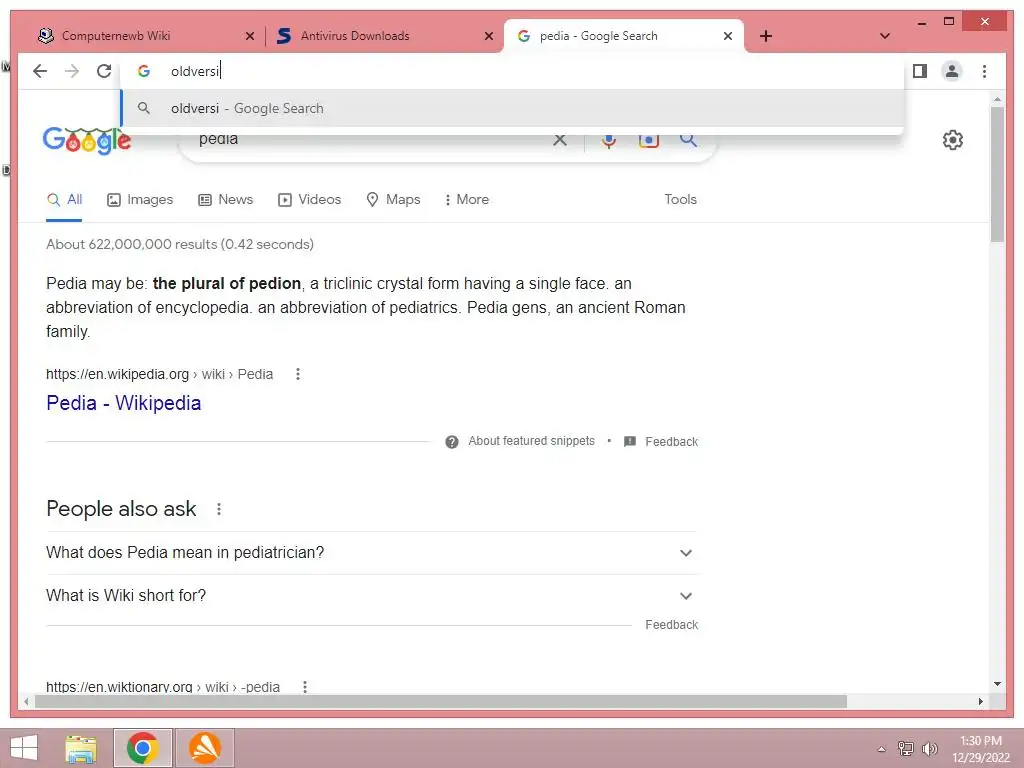Open Google quick settings gear
Image resolution: width=1024 pixels, height=768 pixels.
[953, 140]
